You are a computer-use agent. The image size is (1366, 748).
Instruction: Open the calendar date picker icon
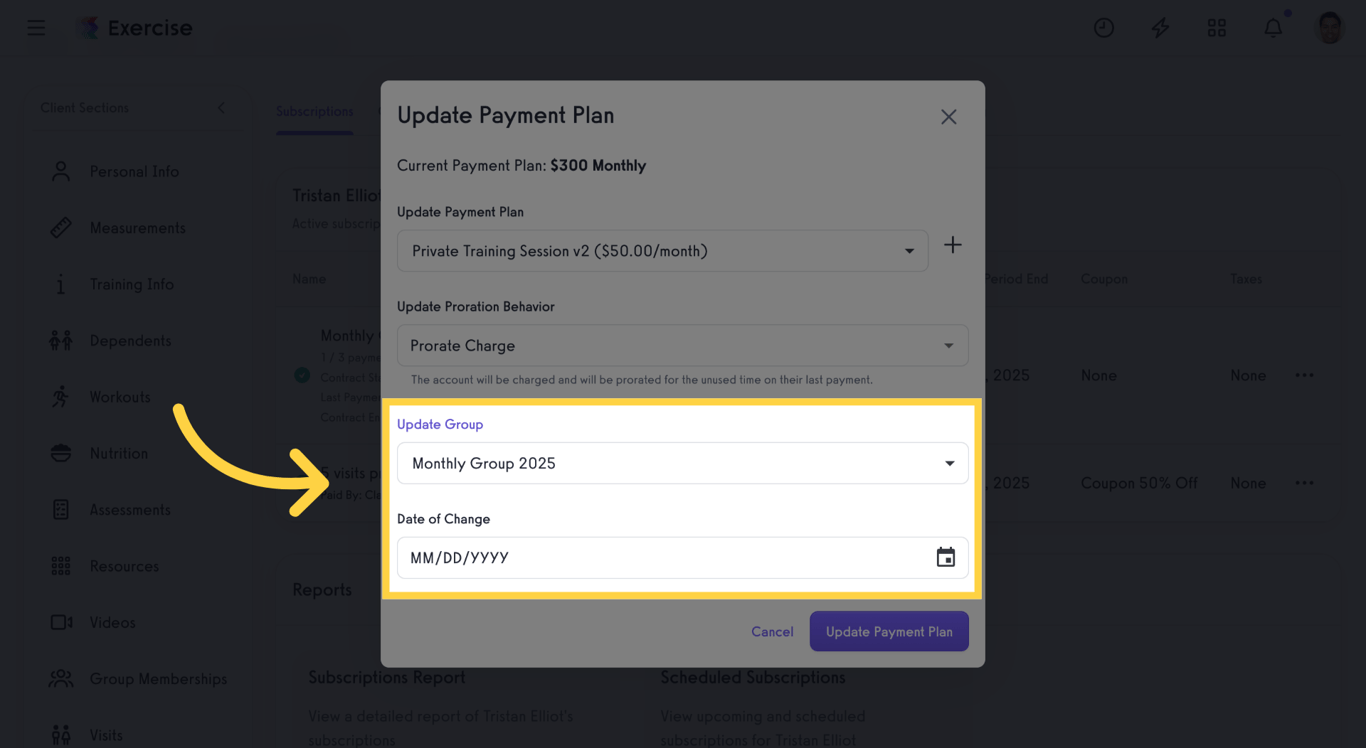point(945,558)
